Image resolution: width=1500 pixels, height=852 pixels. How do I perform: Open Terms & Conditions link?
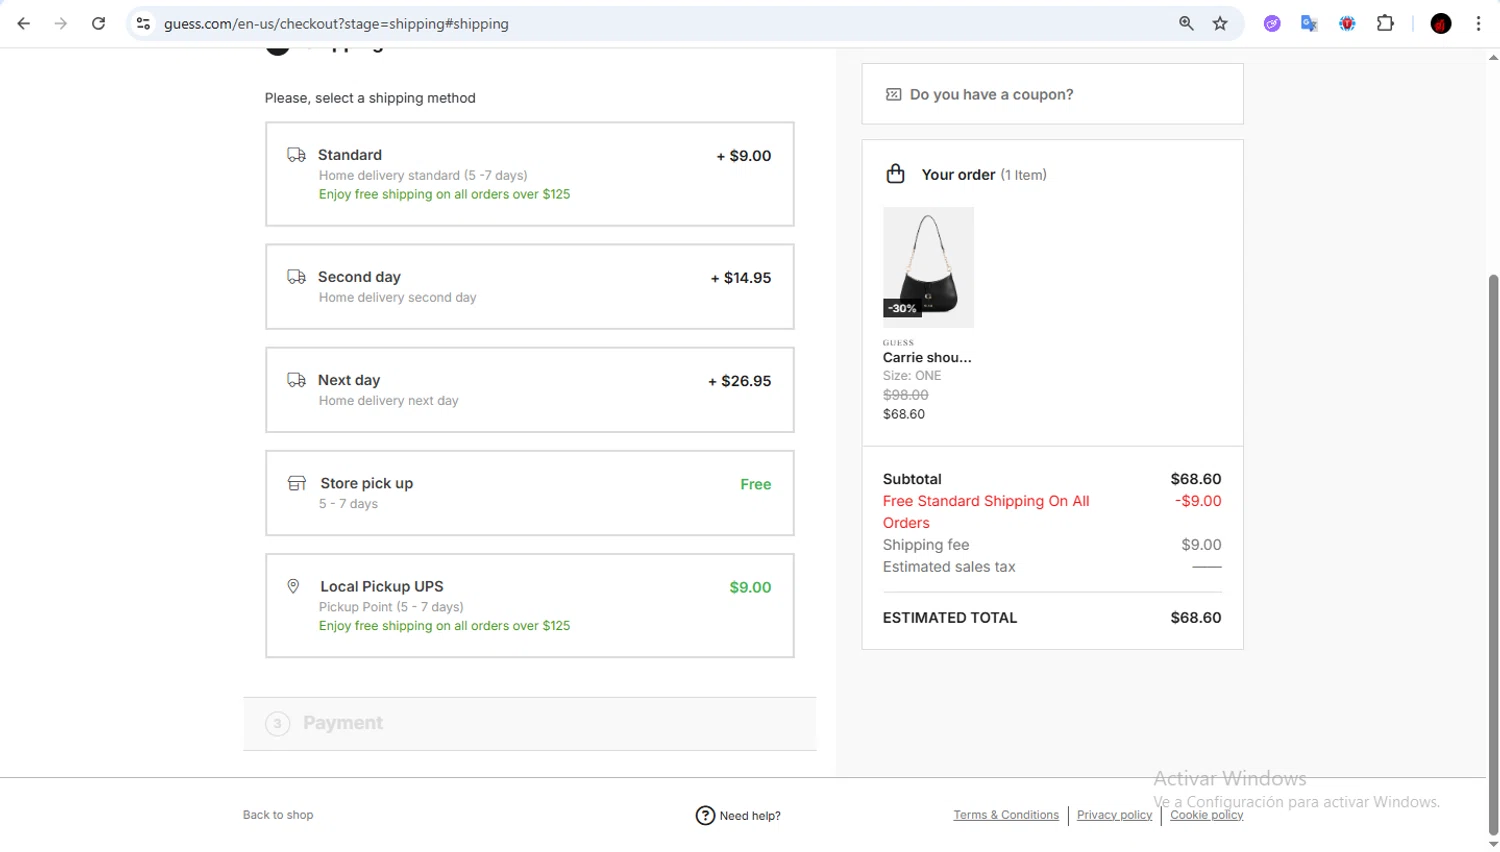click(x=1005, y=815)
